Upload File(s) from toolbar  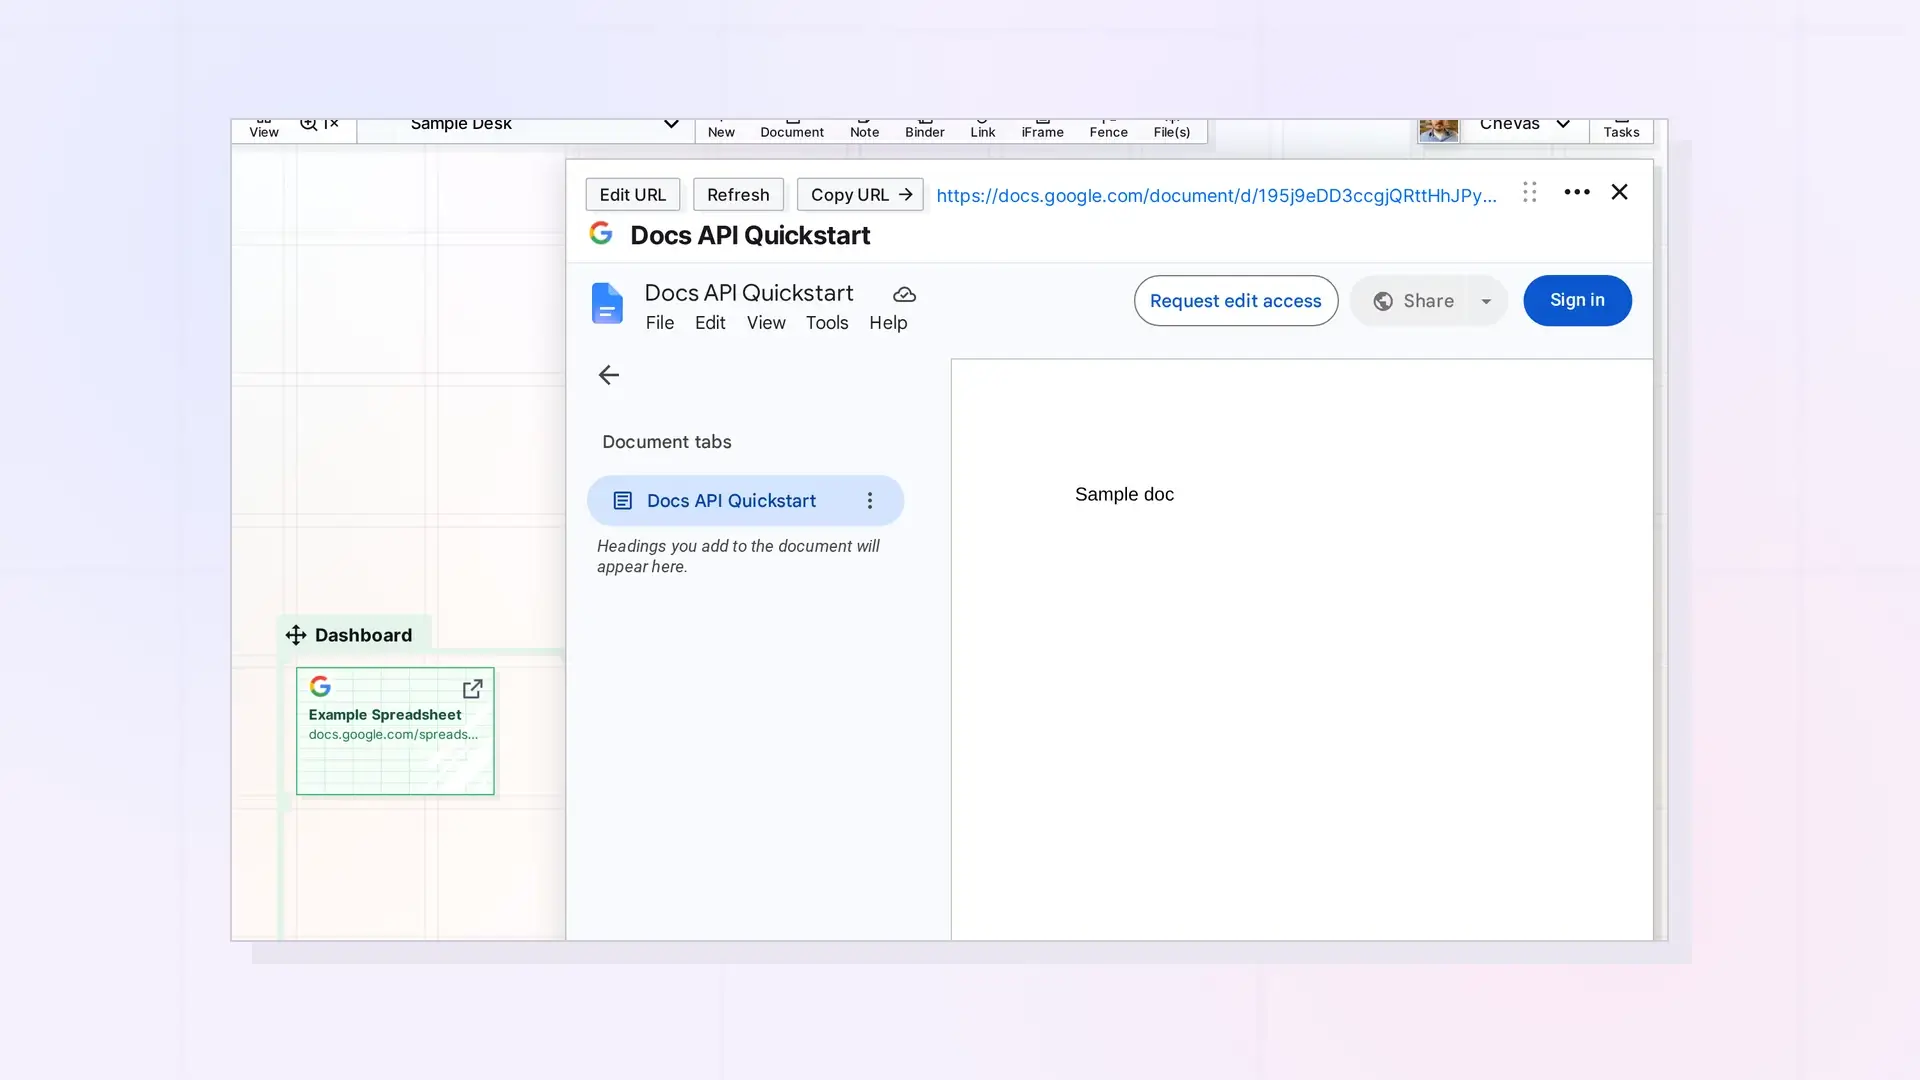pyautogui.click(x=1172, y=130)
